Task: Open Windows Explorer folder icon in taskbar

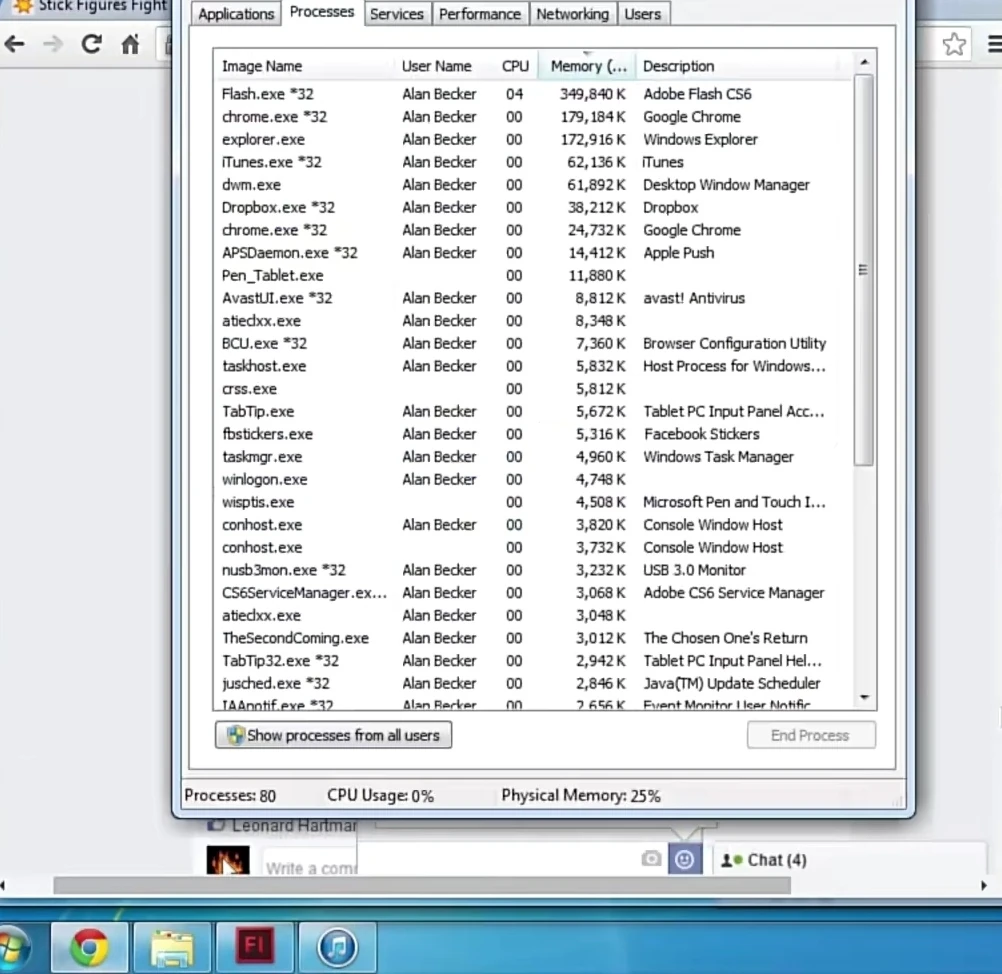Action: point(171,947)
